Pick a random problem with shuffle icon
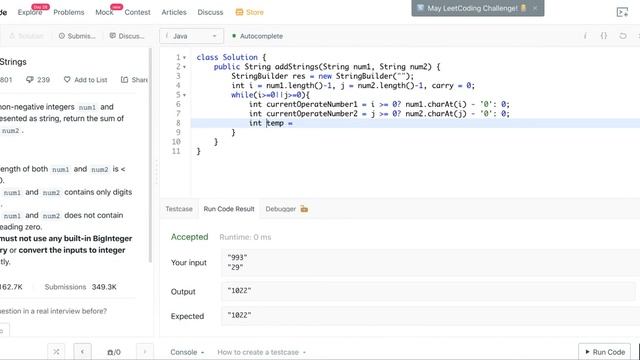 [56, 351]
